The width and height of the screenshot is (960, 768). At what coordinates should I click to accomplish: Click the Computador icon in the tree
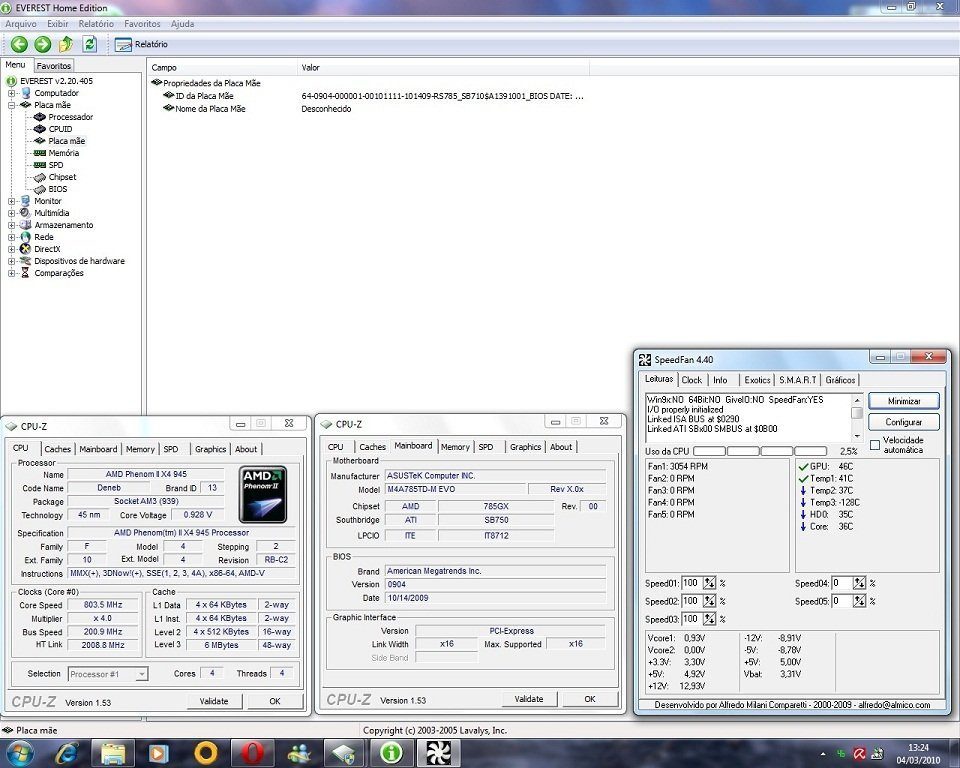pyautogui.click(x=26, y=93)
